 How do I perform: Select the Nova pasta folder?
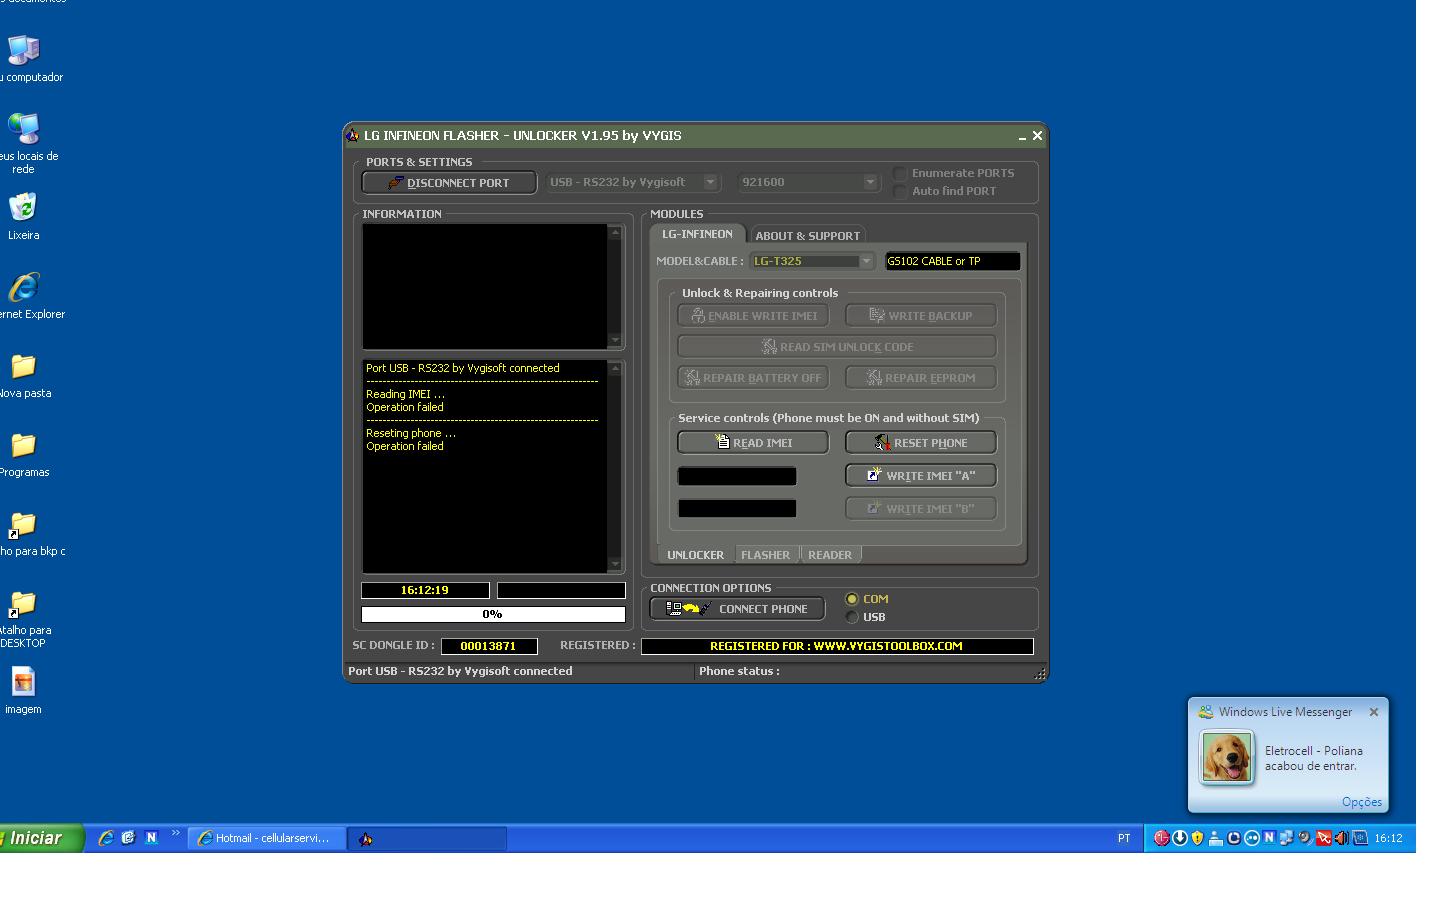coord(23,367)
